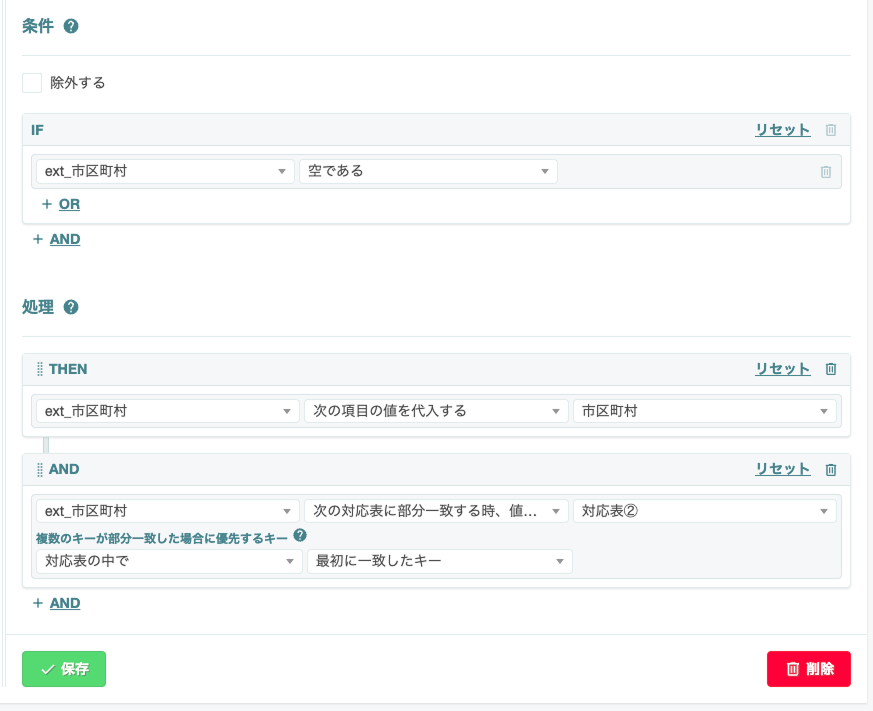Click リセット link in IF header

pos(782,130)
